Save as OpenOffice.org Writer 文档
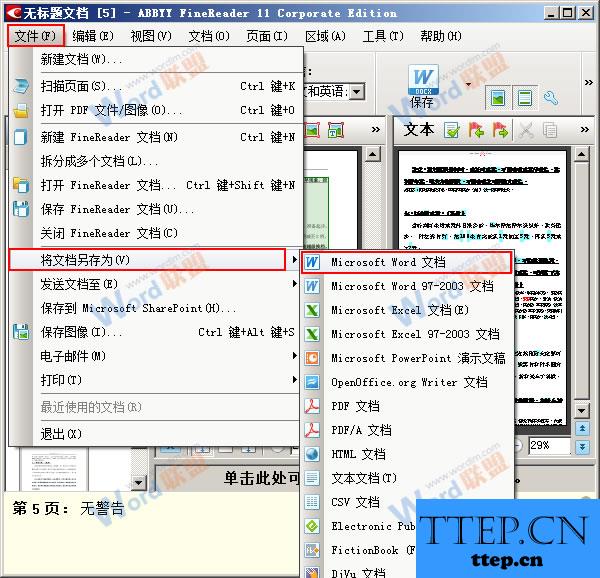The width and height of the screenshot is (600, 578). pos(407,382)
